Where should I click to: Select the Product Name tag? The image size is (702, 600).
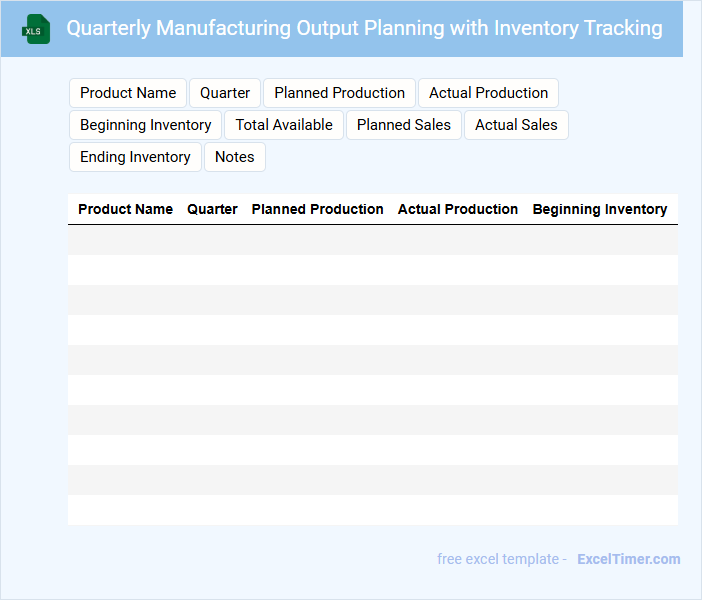[128, 93]
